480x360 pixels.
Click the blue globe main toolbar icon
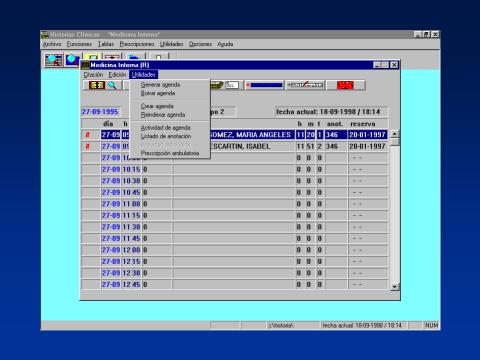tap(72, 60)
